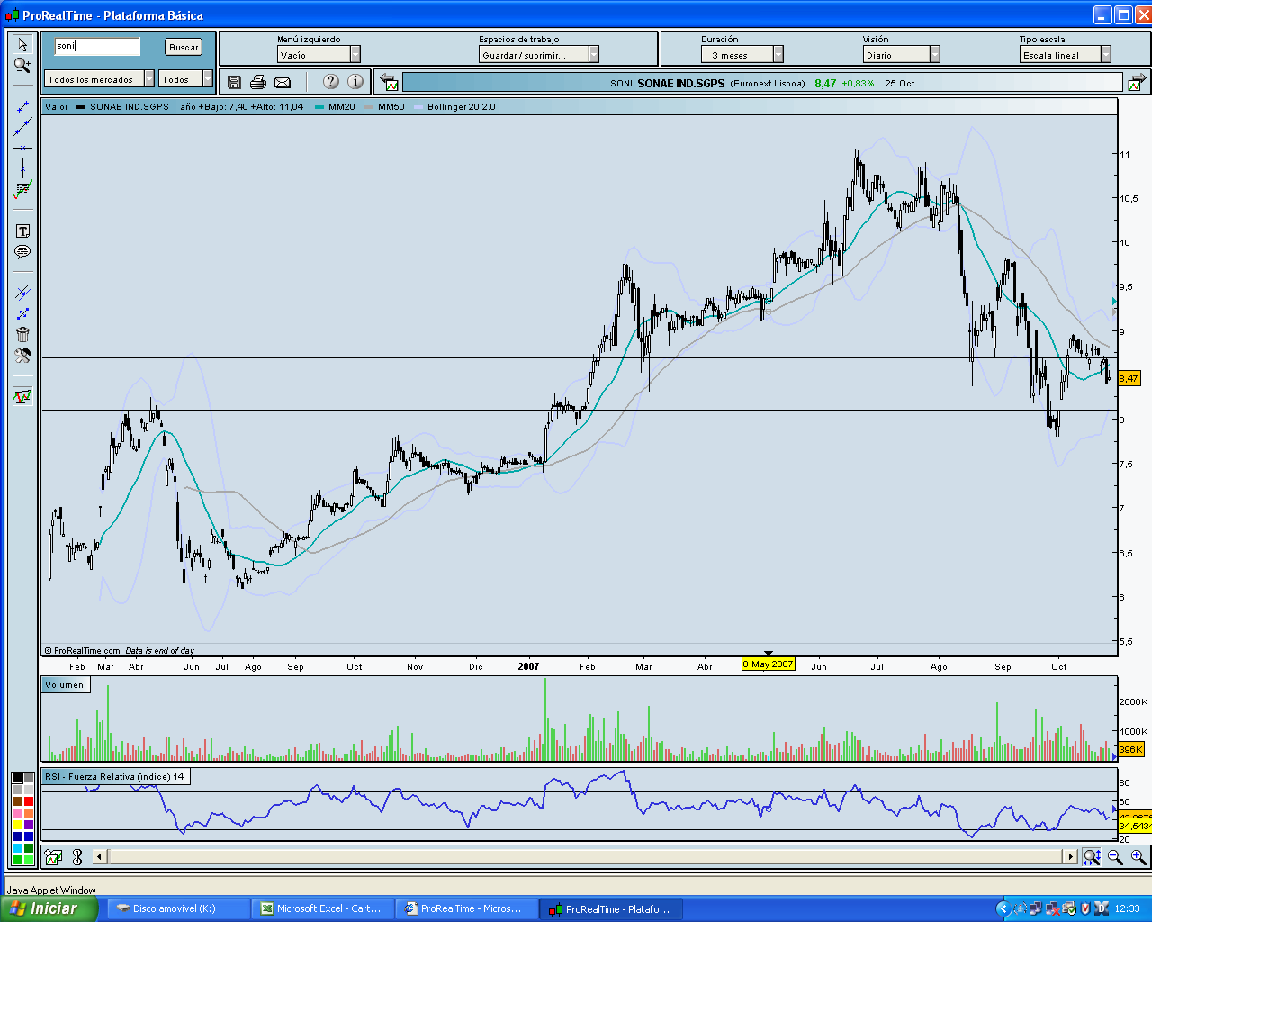Select the arrow pointer tool

pyautogui.click(x=22, y=45)
